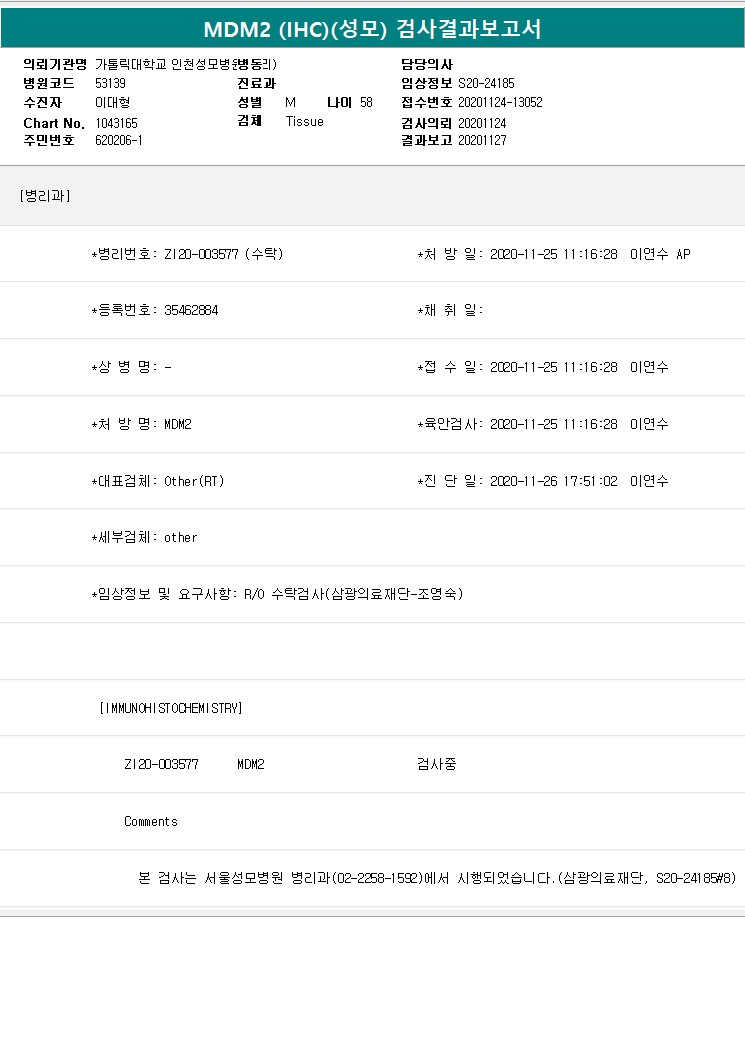Select the patient name next to 수진자
The height and width of the screenshot is (1040, 745).
coord(112,102)
